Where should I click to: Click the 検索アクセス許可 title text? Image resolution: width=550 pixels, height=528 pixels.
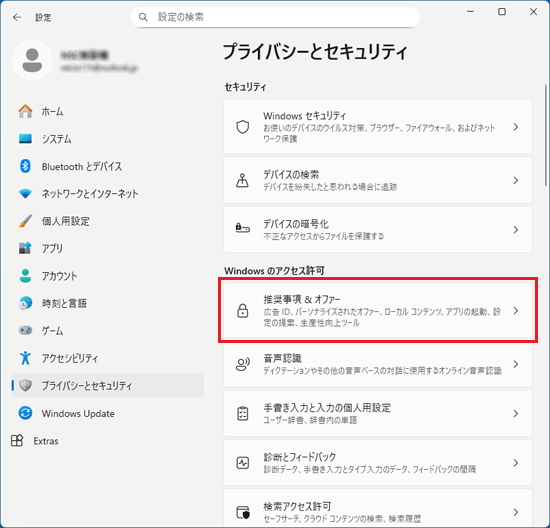[297, 506]
